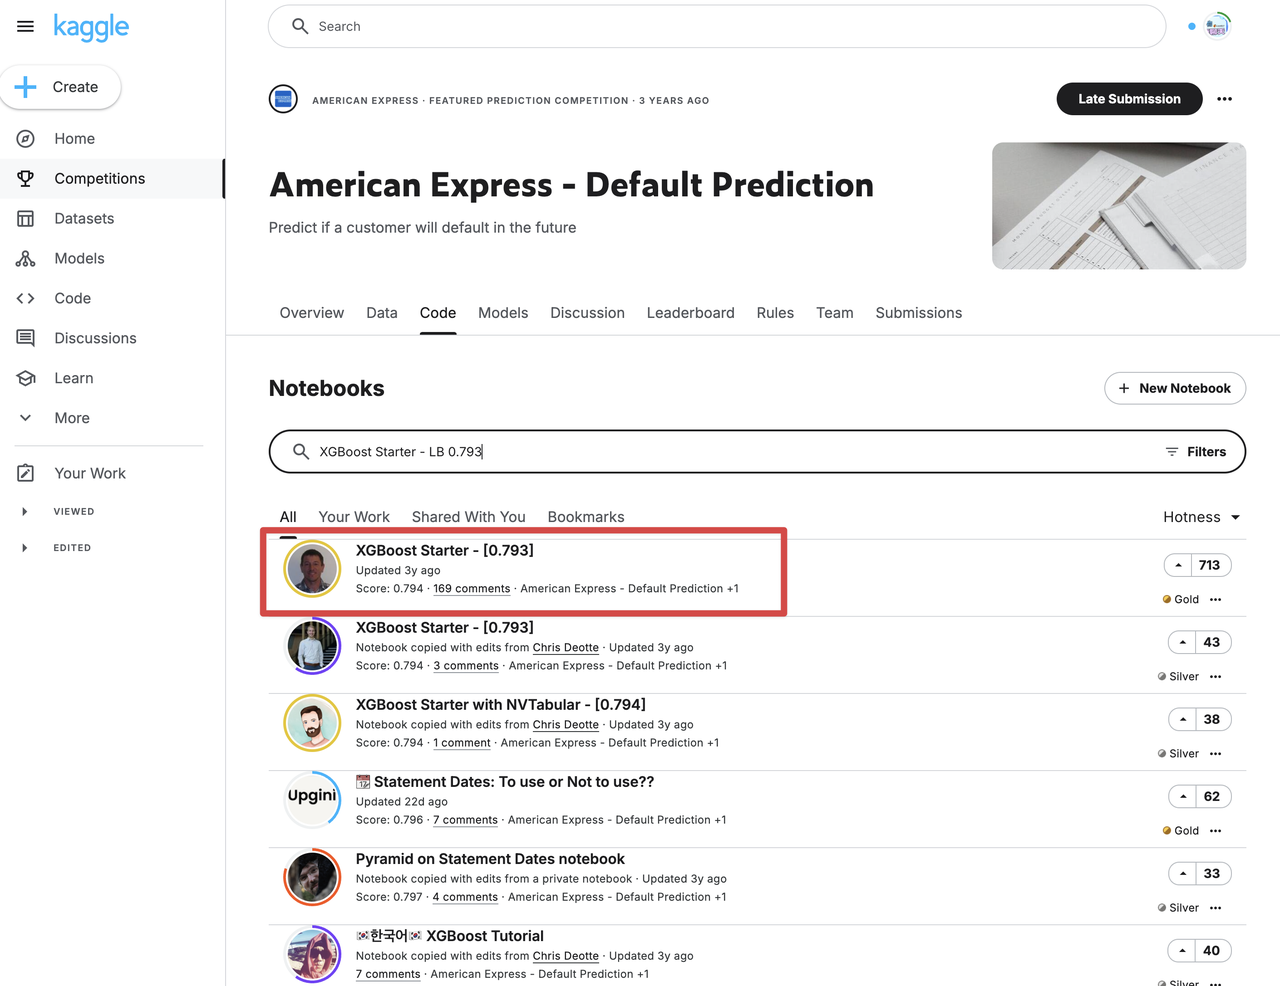Open the hamburger menu icon

(x=25, y=26)
